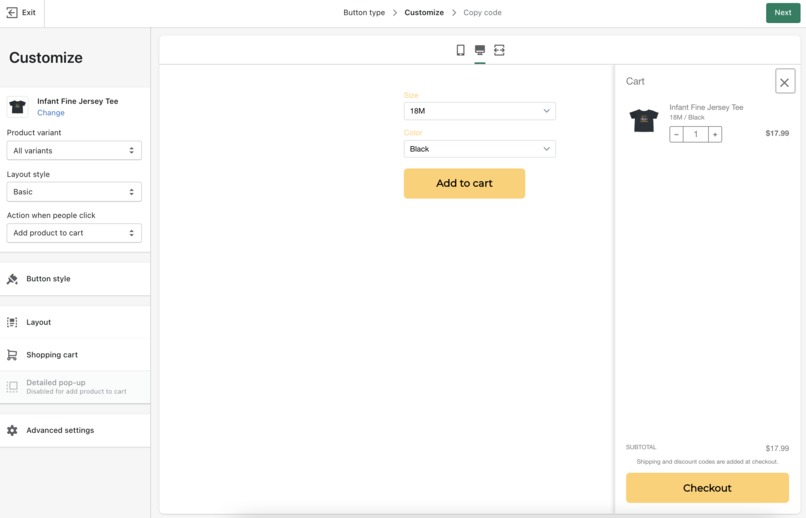The width and height of the screenshot is (806, 518).
Task: Click the SUBTOTAL label
Action: [641, 448]
